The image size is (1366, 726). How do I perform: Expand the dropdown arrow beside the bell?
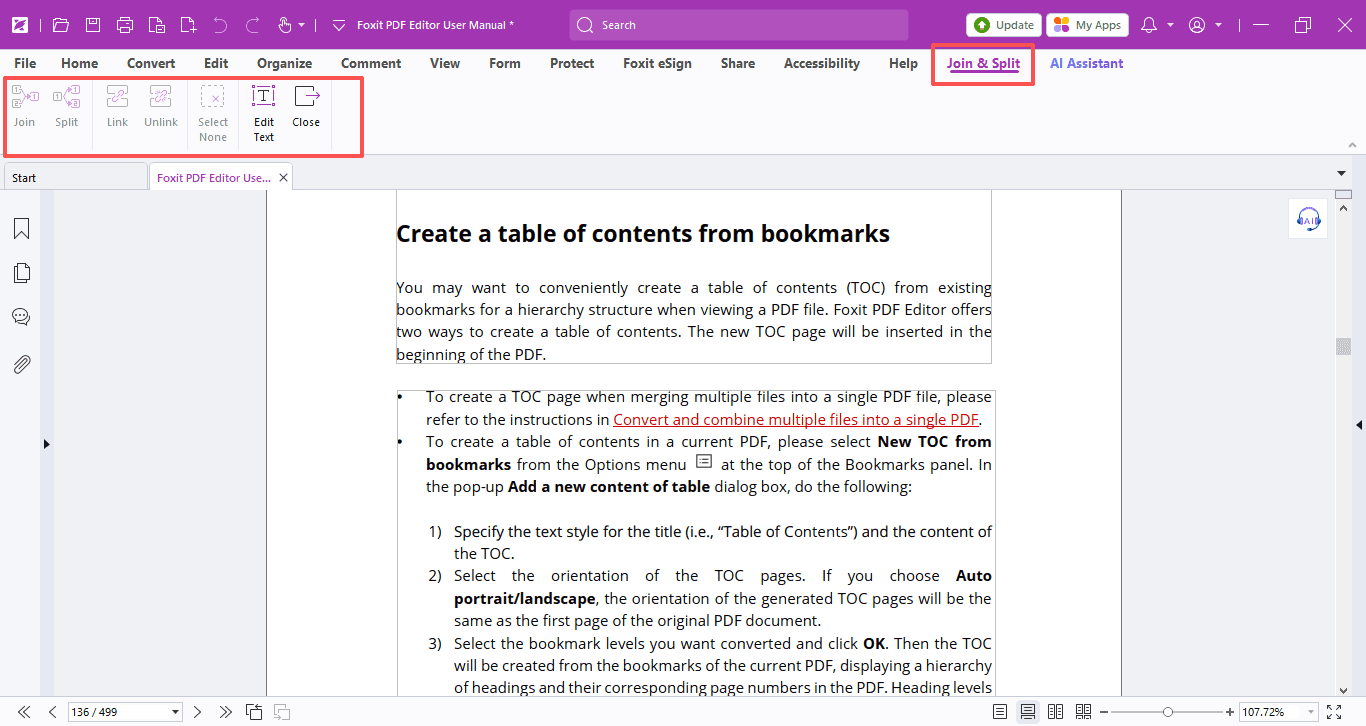coord(1170,25)
